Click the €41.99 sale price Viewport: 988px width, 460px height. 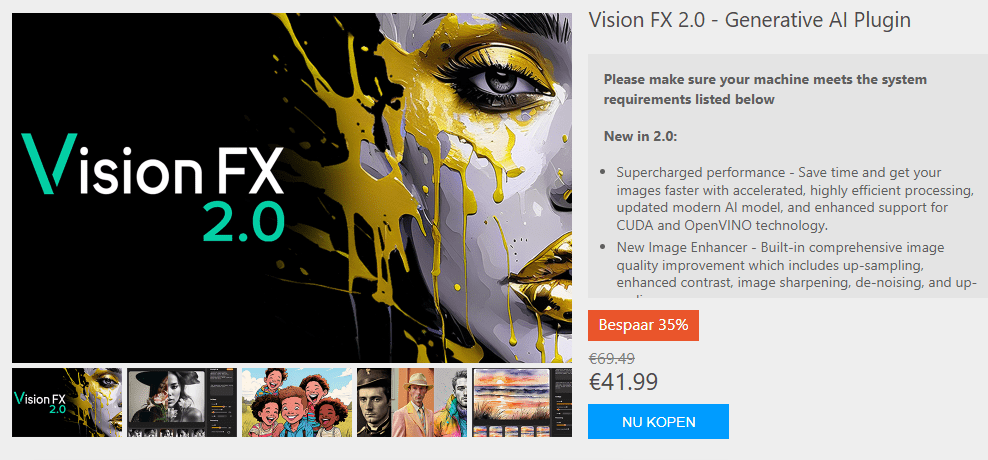click(623, 382)
